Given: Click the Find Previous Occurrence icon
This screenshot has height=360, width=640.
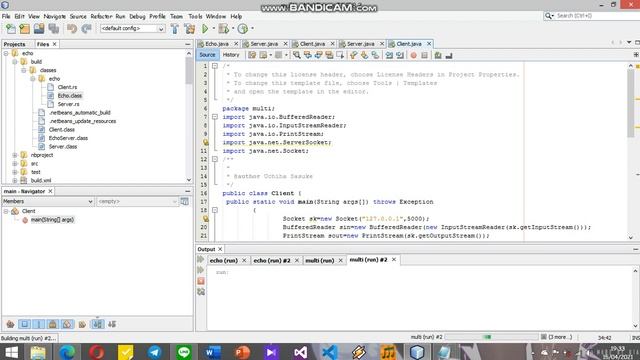Looking at the screenshot, I should tap(307, 55).
